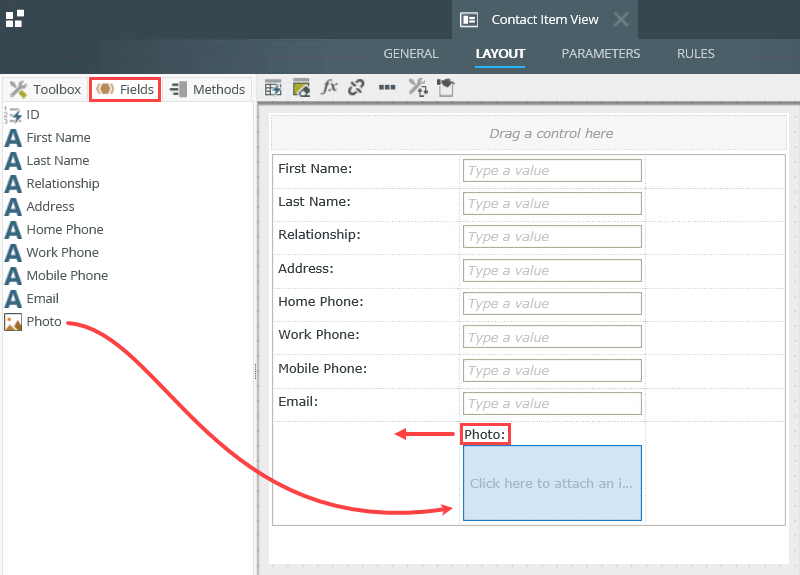
Task: Click the panel splitter handle
Action: click(256, 371)
